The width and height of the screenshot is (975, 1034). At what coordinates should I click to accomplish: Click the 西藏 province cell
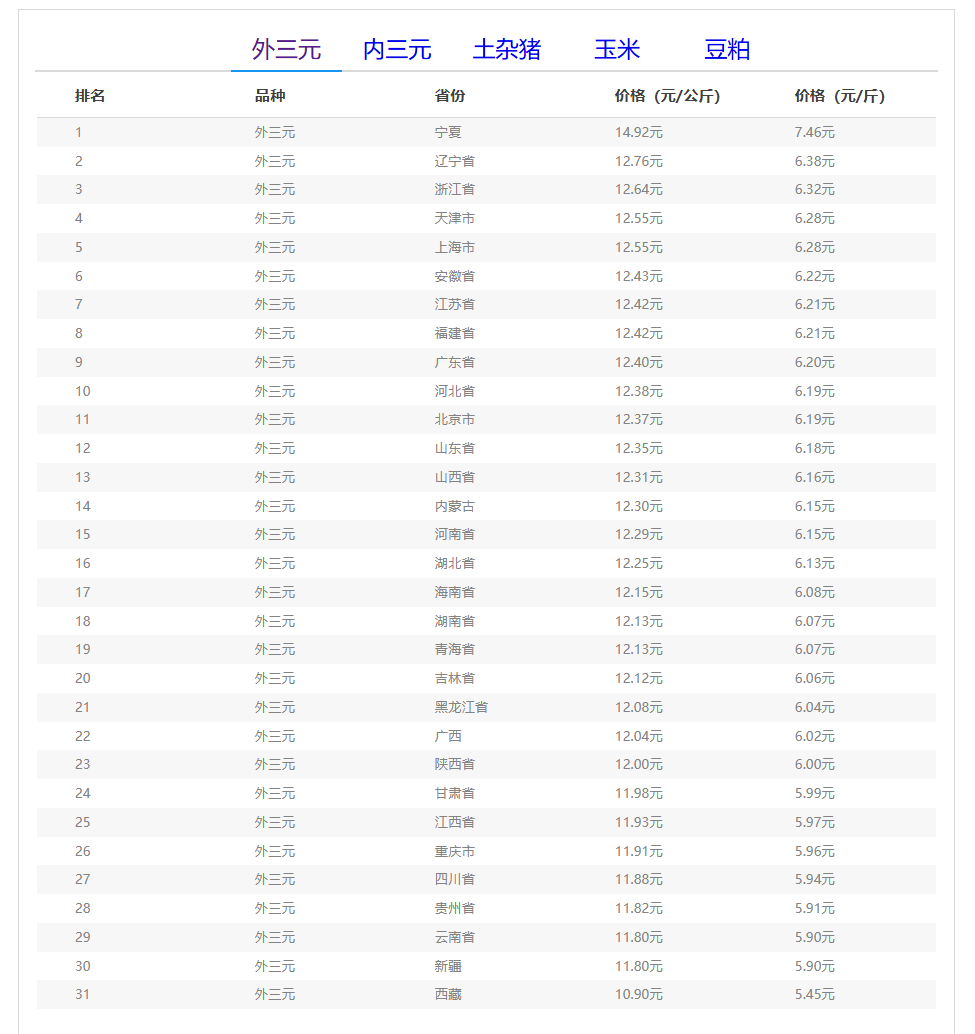[448, 994]
